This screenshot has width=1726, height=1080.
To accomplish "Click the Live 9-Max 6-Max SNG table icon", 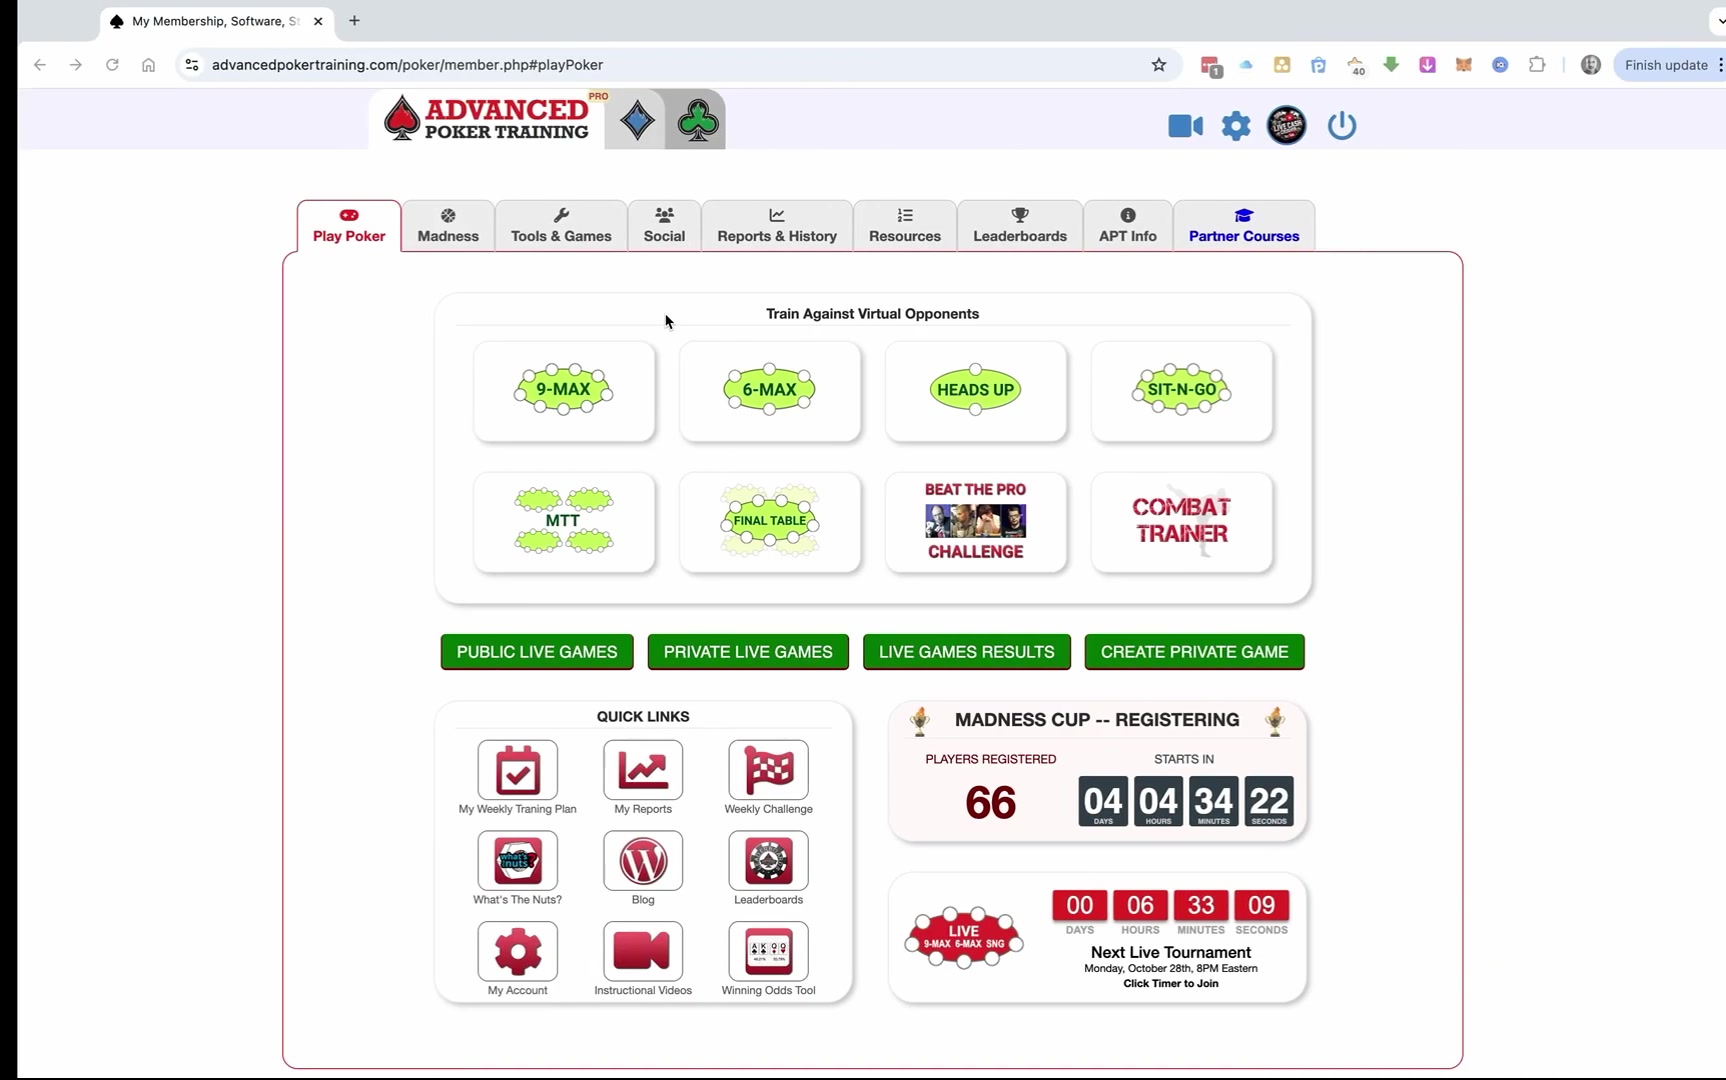I will (x=964, y=938).
